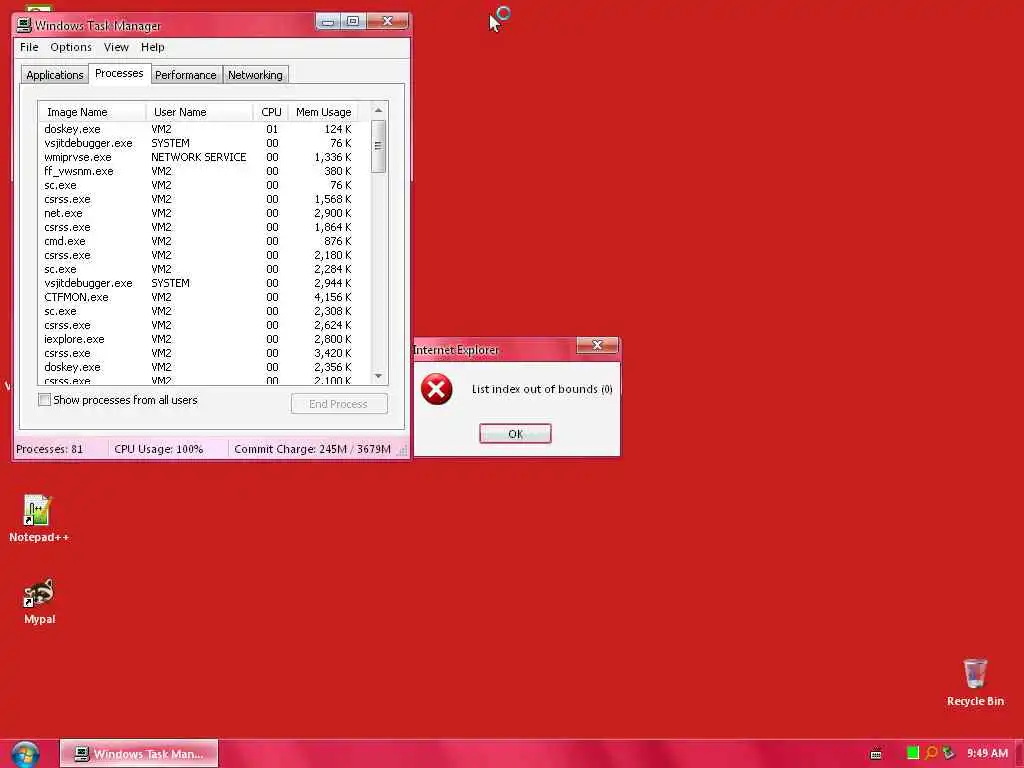This screenshot has width=1024, height=768.
Task: Open the View menu
Action: click(116, 47)
